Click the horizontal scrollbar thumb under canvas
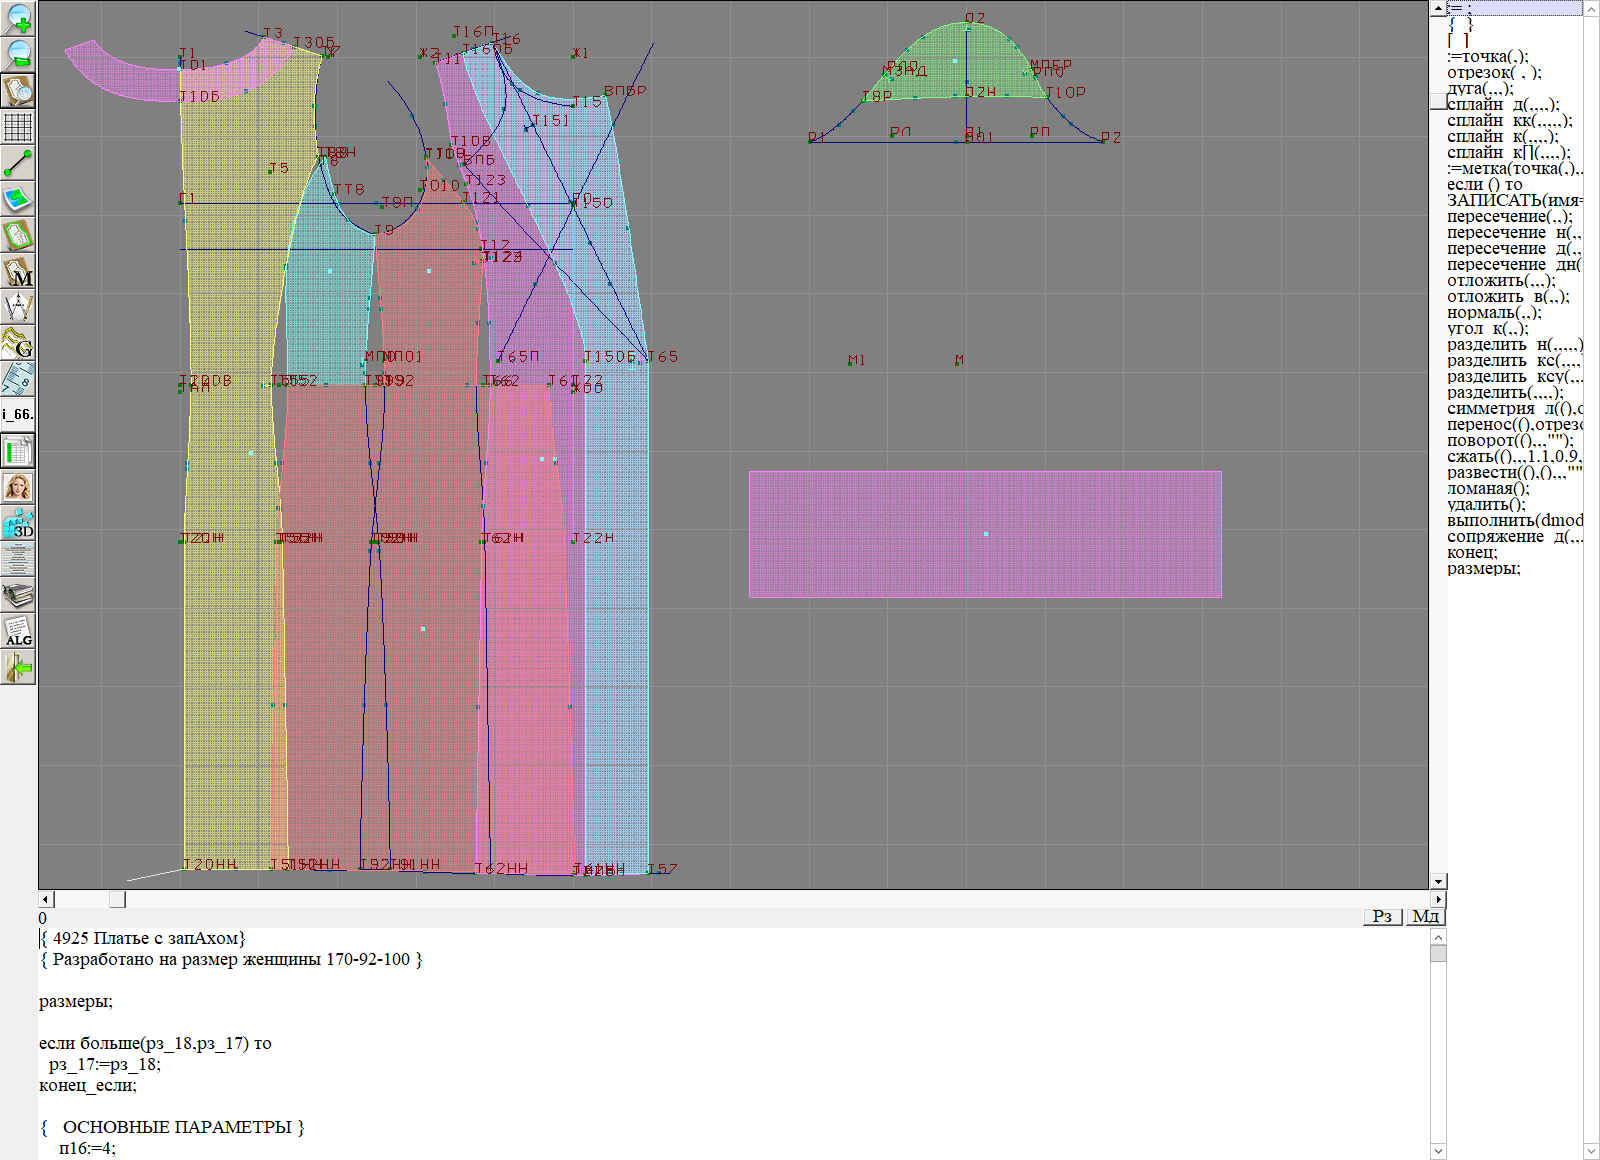The height and width of the screenshot is (1160, 1600). point(117,899)
